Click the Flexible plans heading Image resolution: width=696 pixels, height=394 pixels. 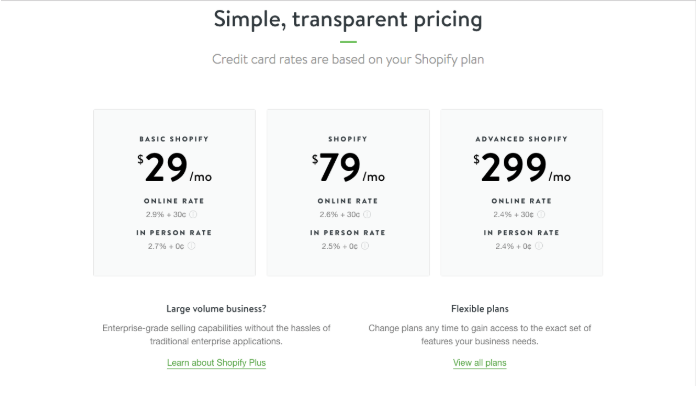[480, 309]
